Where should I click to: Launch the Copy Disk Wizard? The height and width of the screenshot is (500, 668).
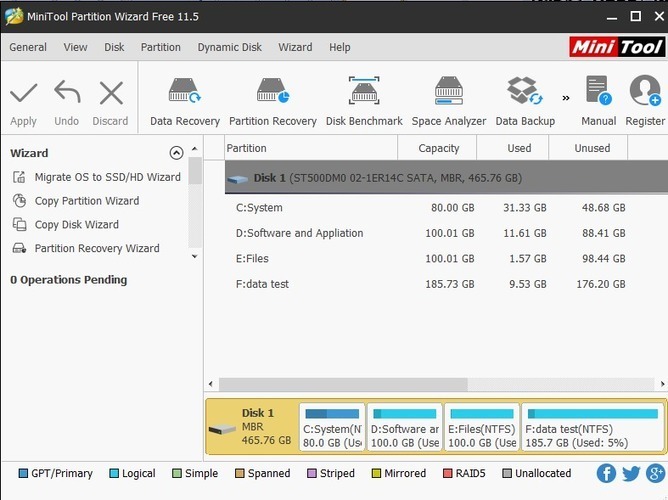pos(76,225)
